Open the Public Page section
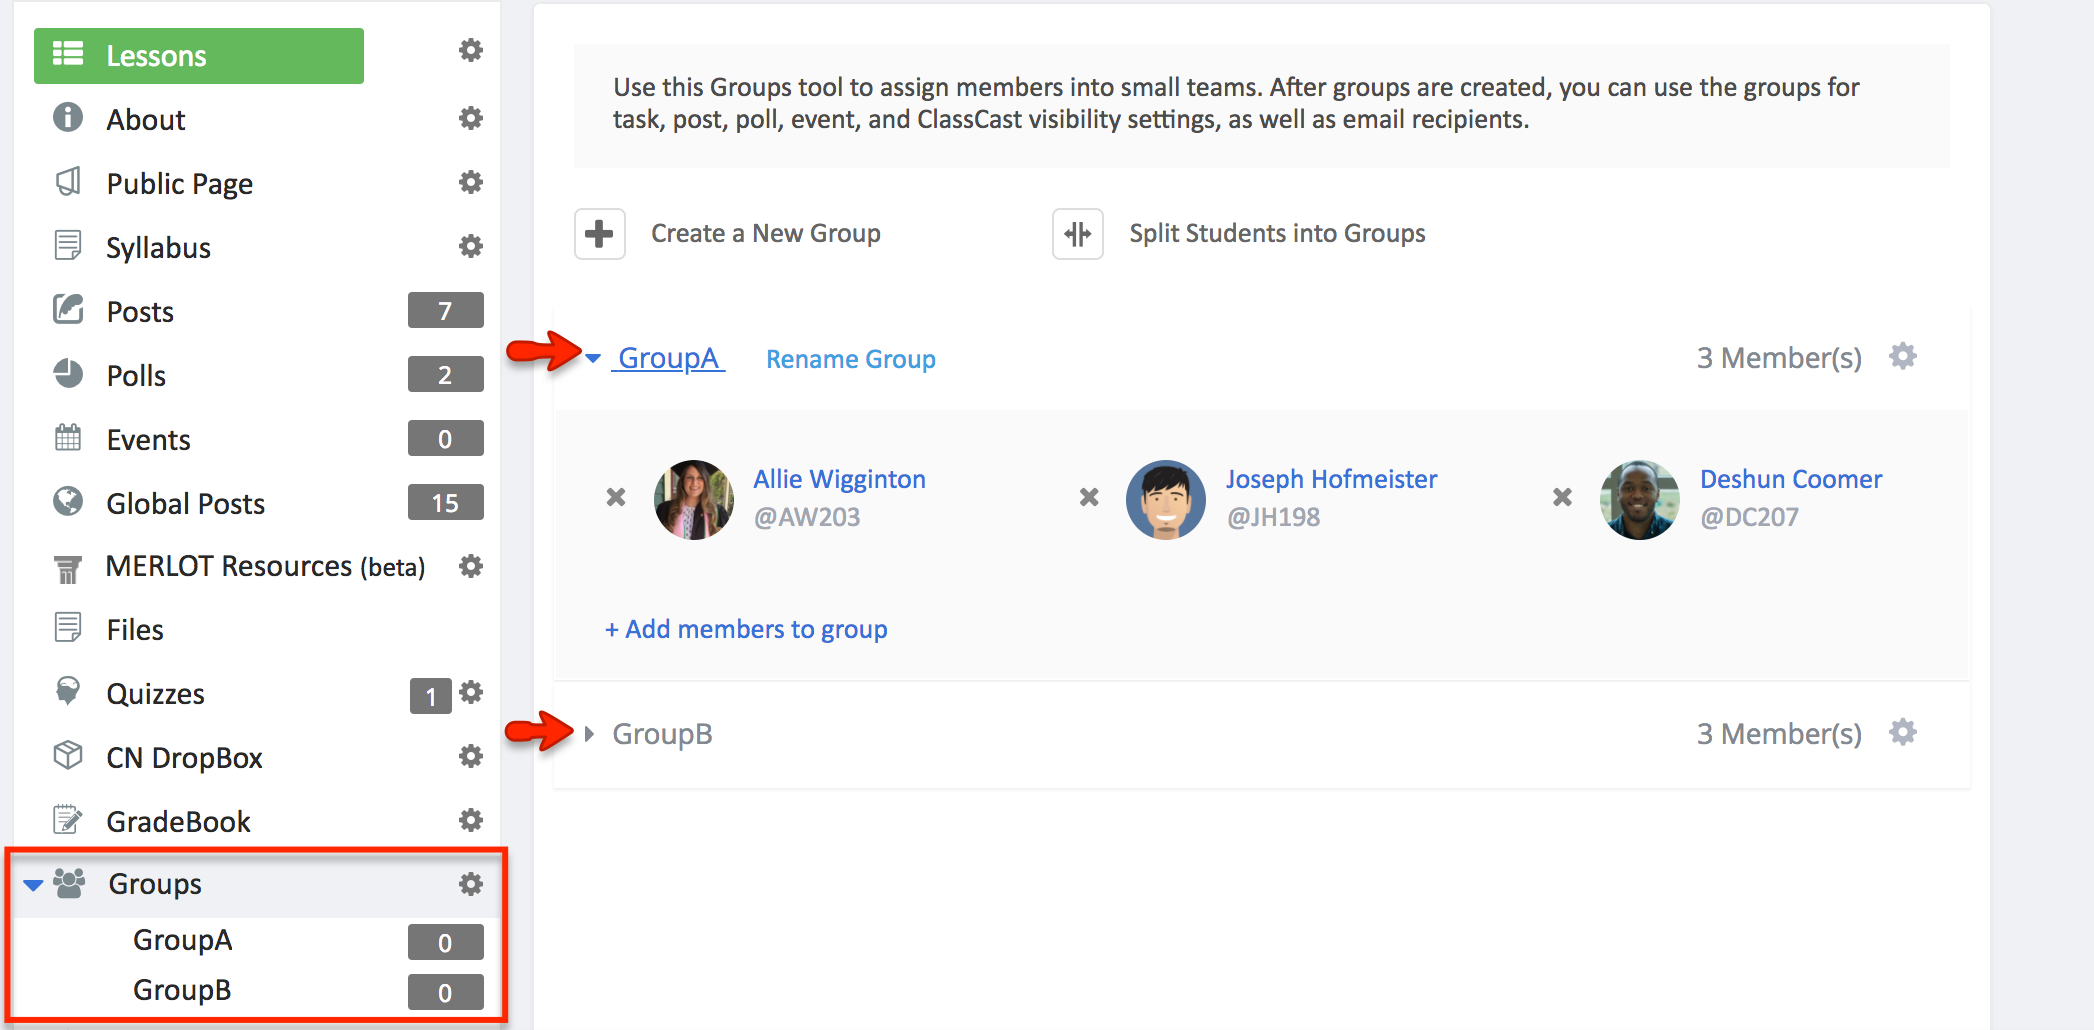This screenshot has width=2094, height=1030. [x=180, y=184]
